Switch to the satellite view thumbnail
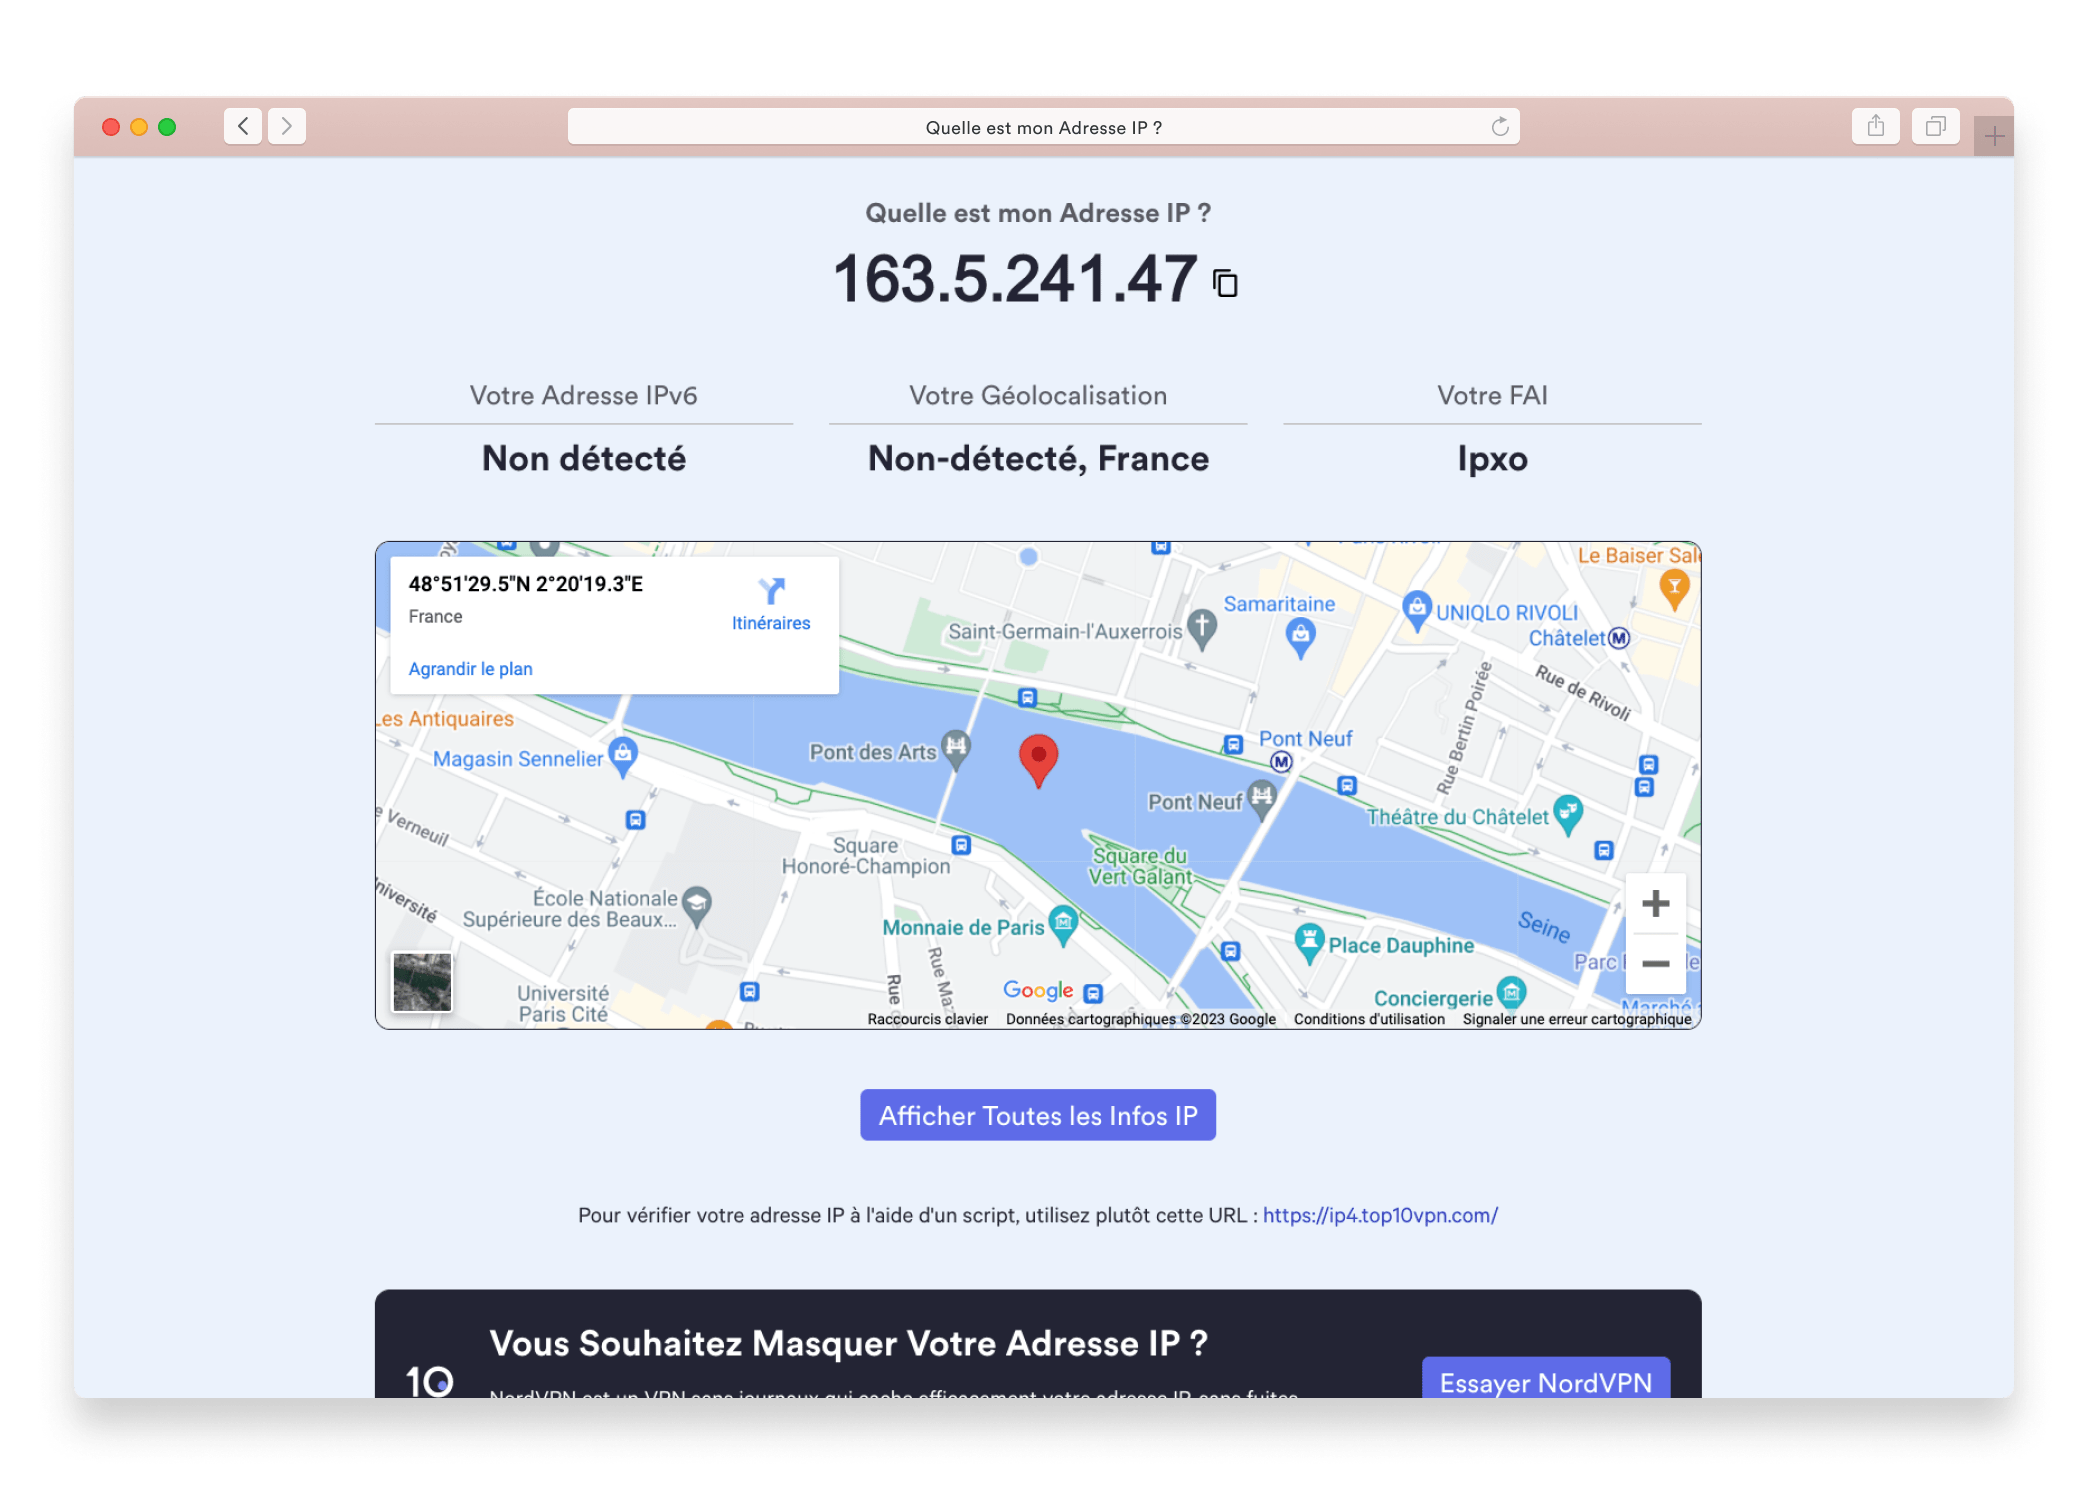This screenshot has width=2090, height=1494. point(422,981)
